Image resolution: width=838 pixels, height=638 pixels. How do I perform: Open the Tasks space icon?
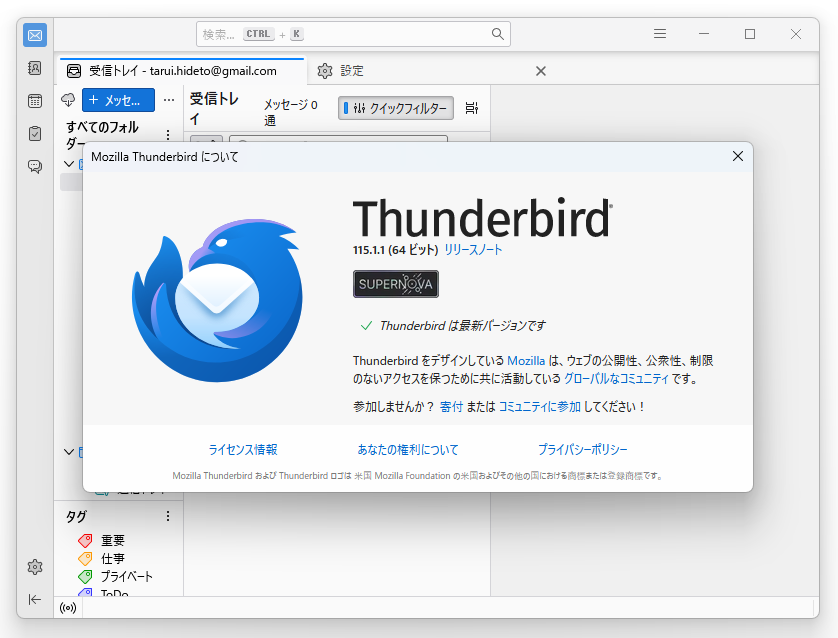tap(35, 131)
